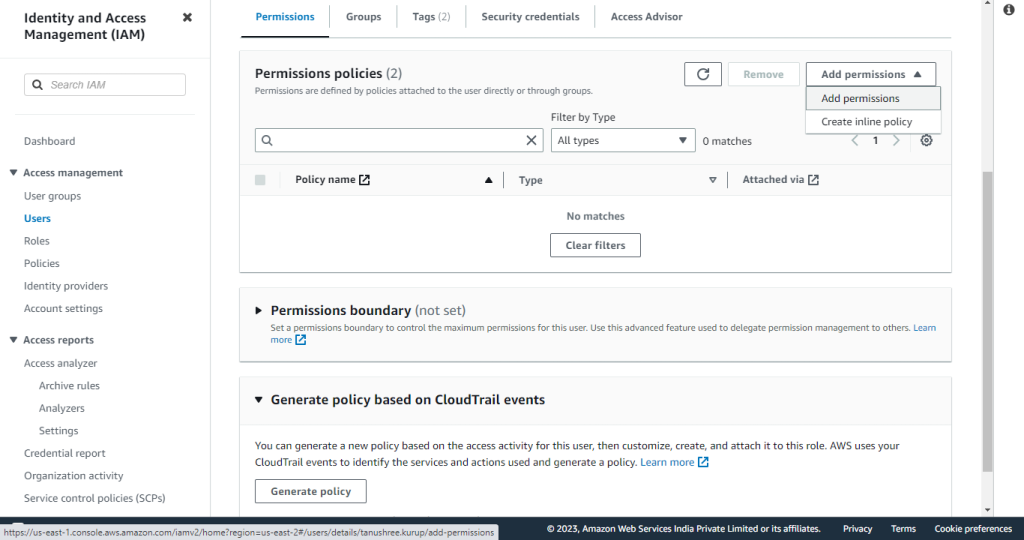Collapse the Access reports nav group

[x=13, y=340]
